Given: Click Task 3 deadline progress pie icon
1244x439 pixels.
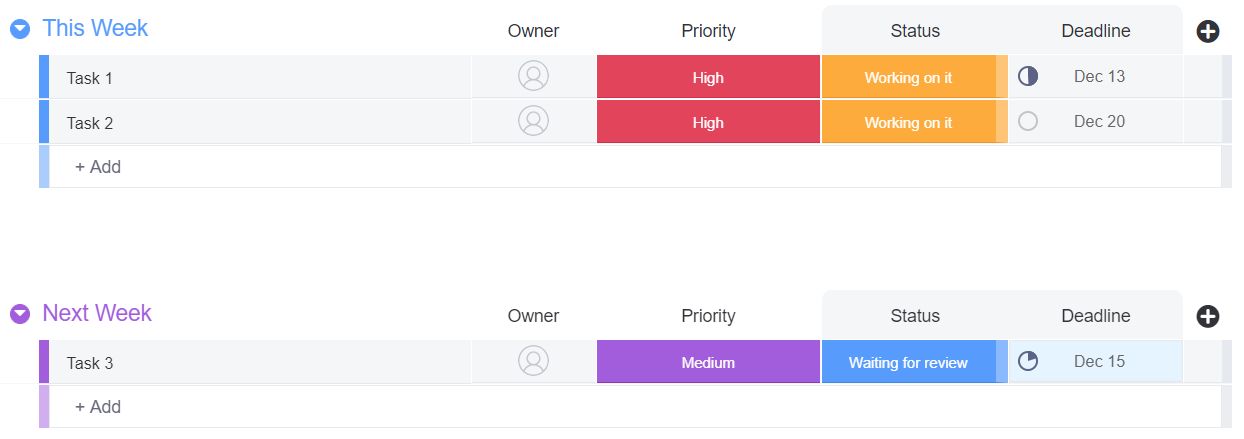Looking at the screenshot, I should pyautogui.click(x=1028, y=362).
